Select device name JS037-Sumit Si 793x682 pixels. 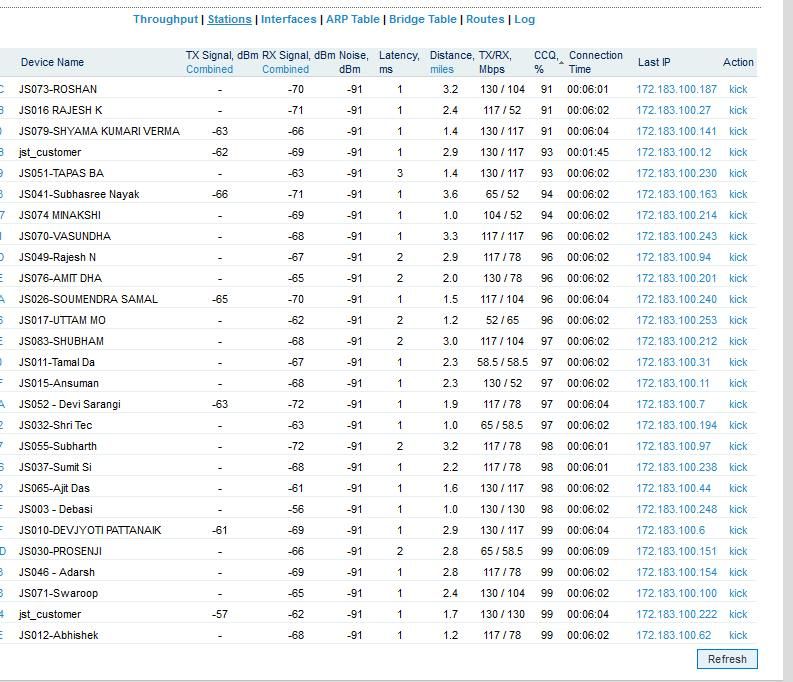click(55, 468)
